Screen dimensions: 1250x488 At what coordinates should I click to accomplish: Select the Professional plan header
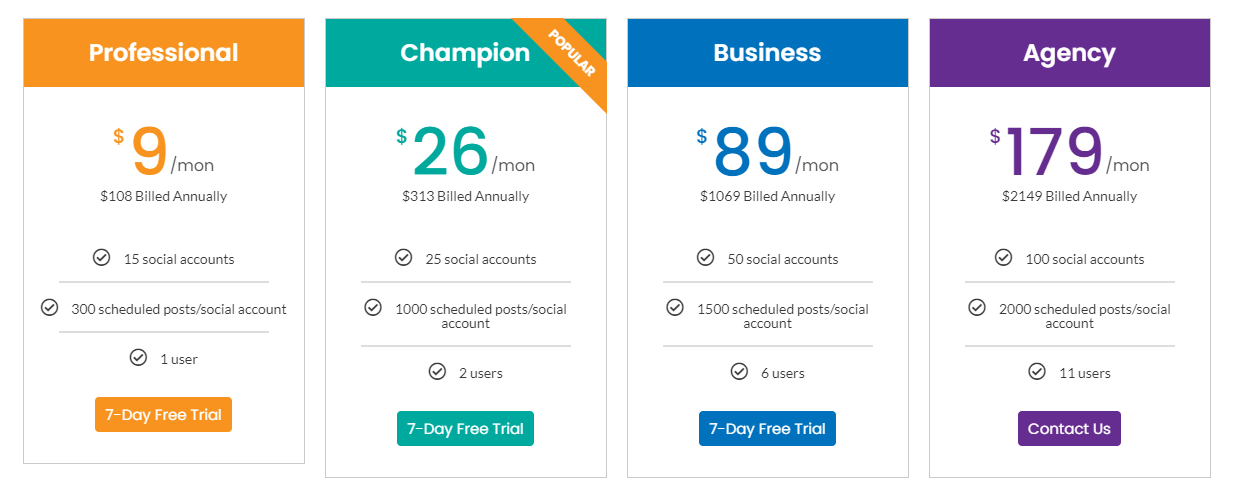point(163,52)
